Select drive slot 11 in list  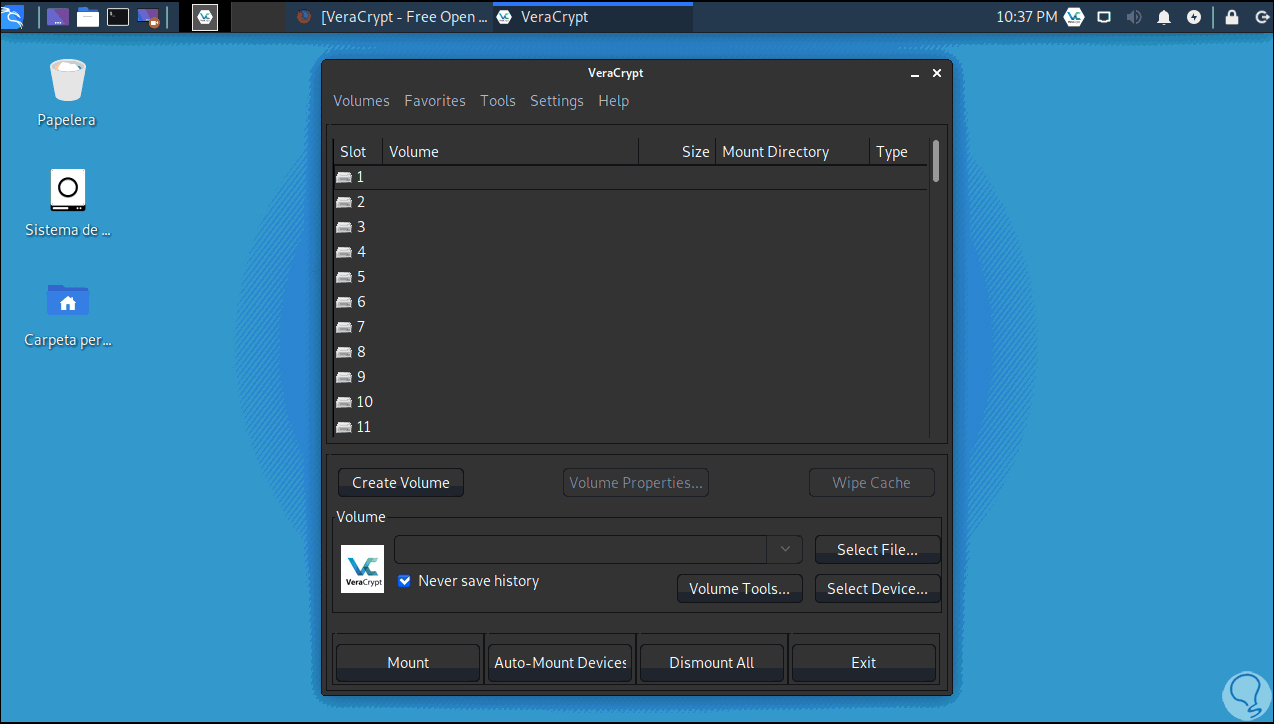[x=631, y=427]
